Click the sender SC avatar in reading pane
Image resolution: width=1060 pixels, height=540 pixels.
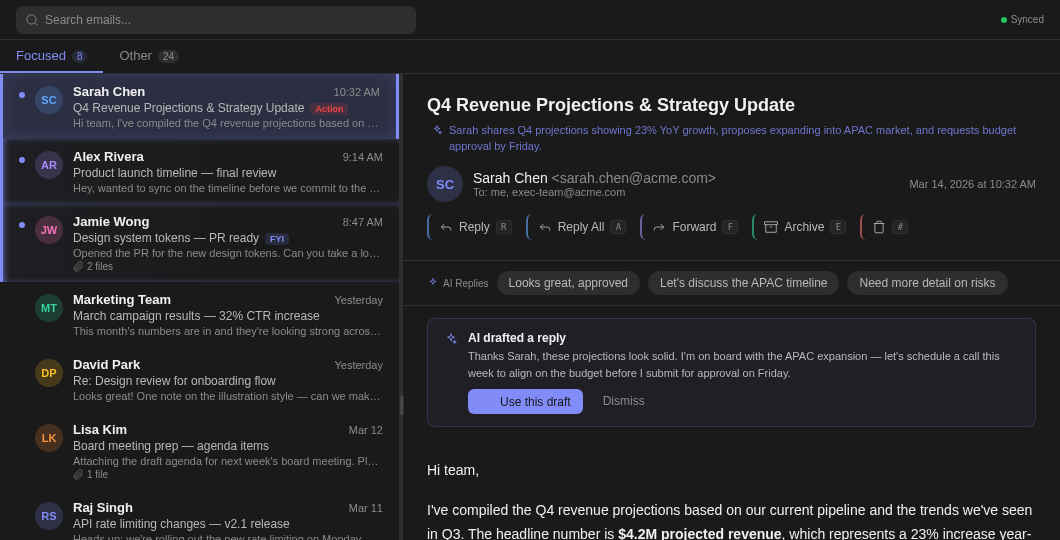click(x=445, y=184)
